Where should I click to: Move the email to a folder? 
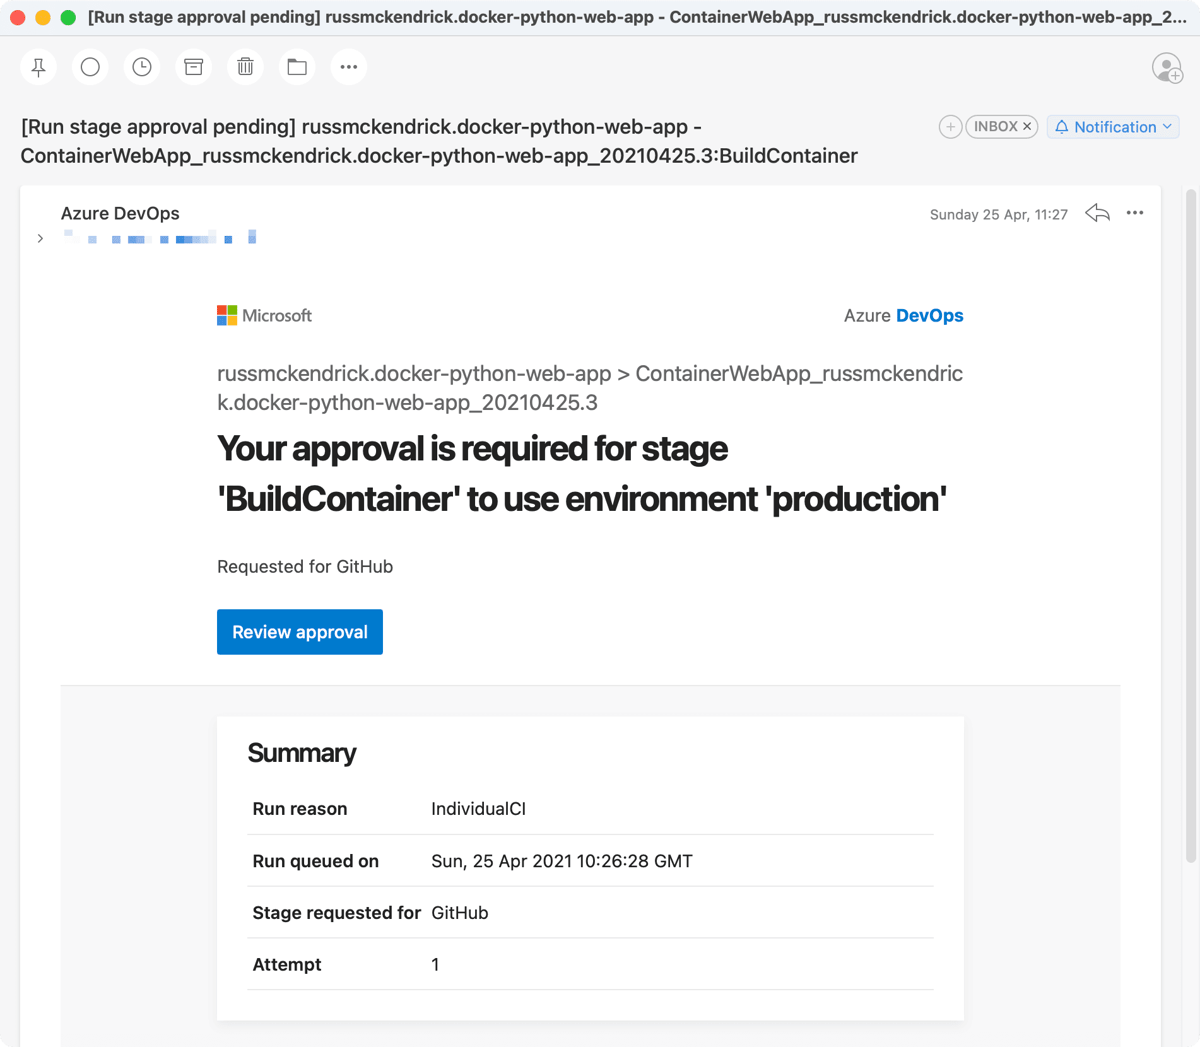297,67
